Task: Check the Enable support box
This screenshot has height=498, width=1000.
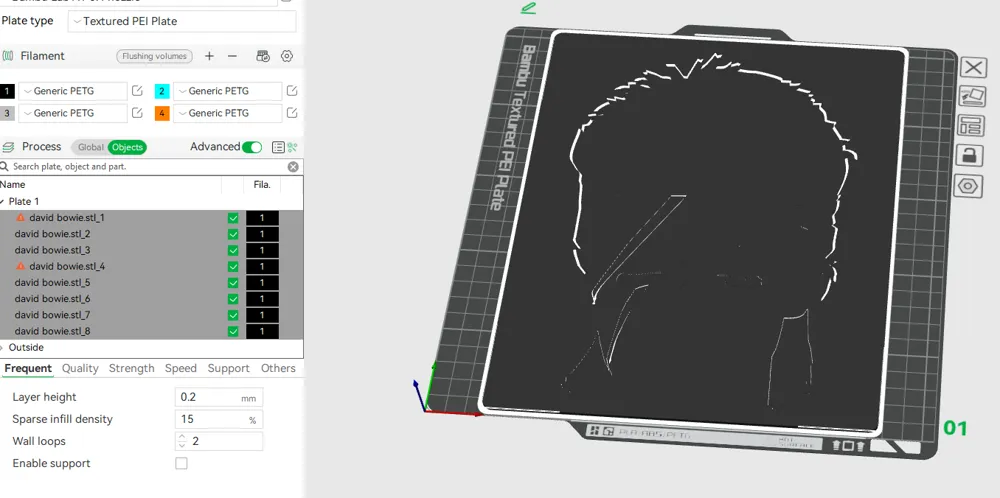Action: pyautogui.click(x=181, y=464)
